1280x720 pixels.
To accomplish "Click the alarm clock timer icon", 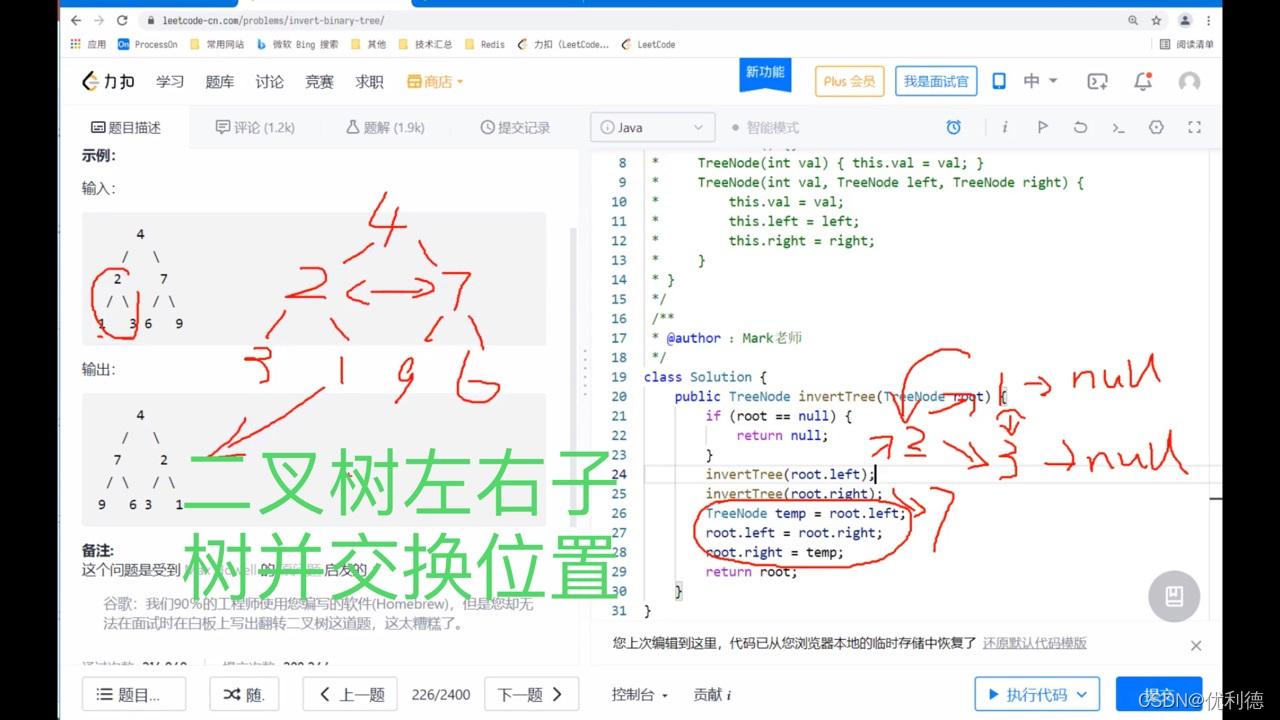I will 954,127.
